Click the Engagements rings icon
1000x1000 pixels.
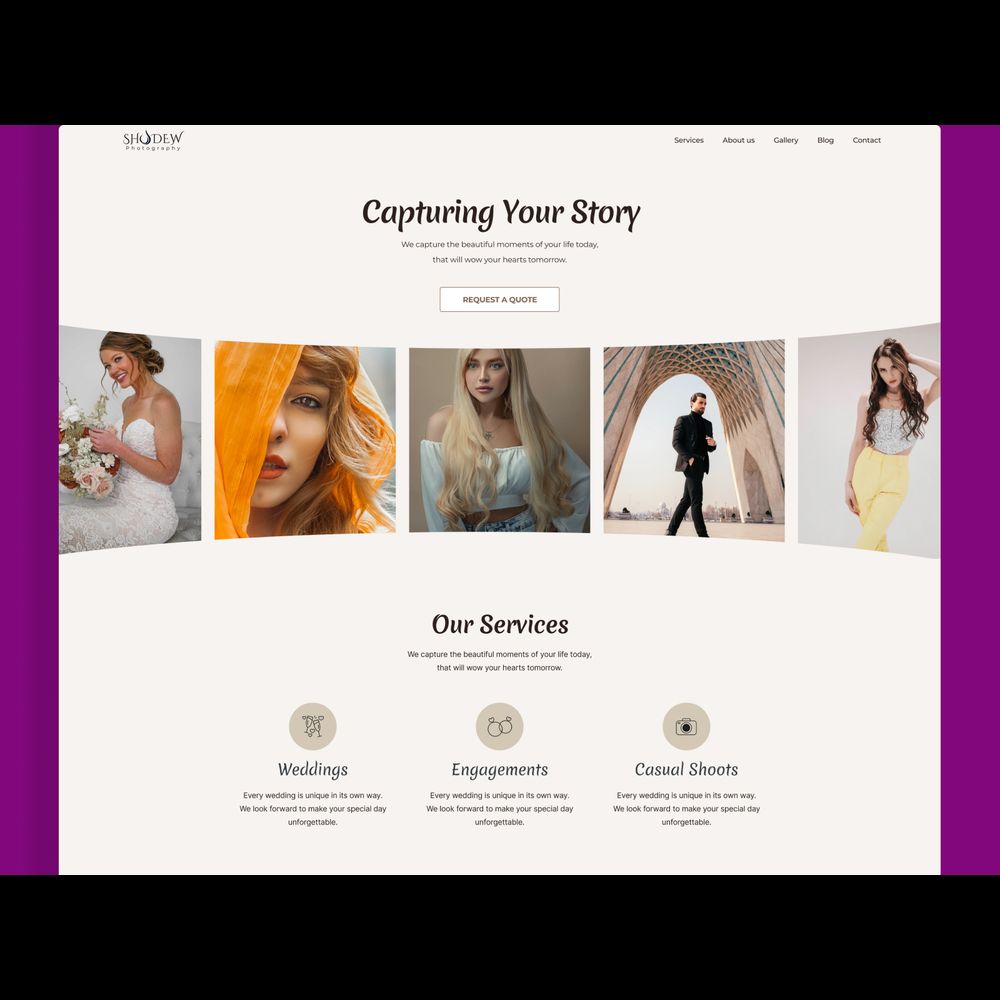click(499, 726)
